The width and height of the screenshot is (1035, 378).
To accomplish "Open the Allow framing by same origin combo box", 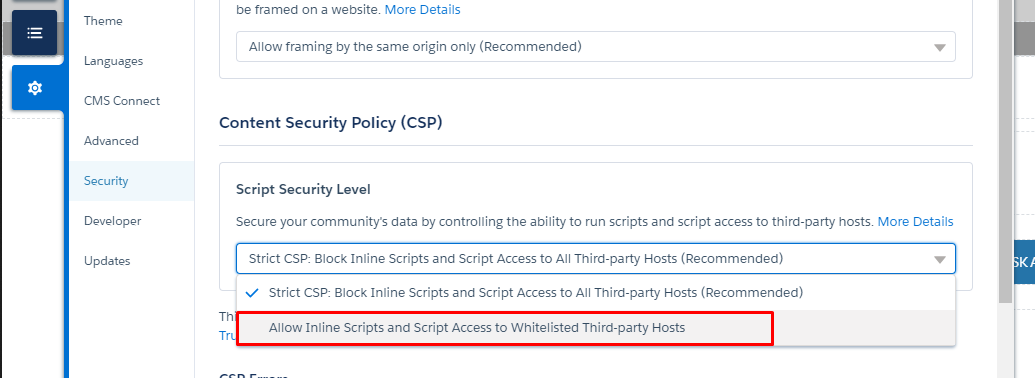I will (595, 47).
